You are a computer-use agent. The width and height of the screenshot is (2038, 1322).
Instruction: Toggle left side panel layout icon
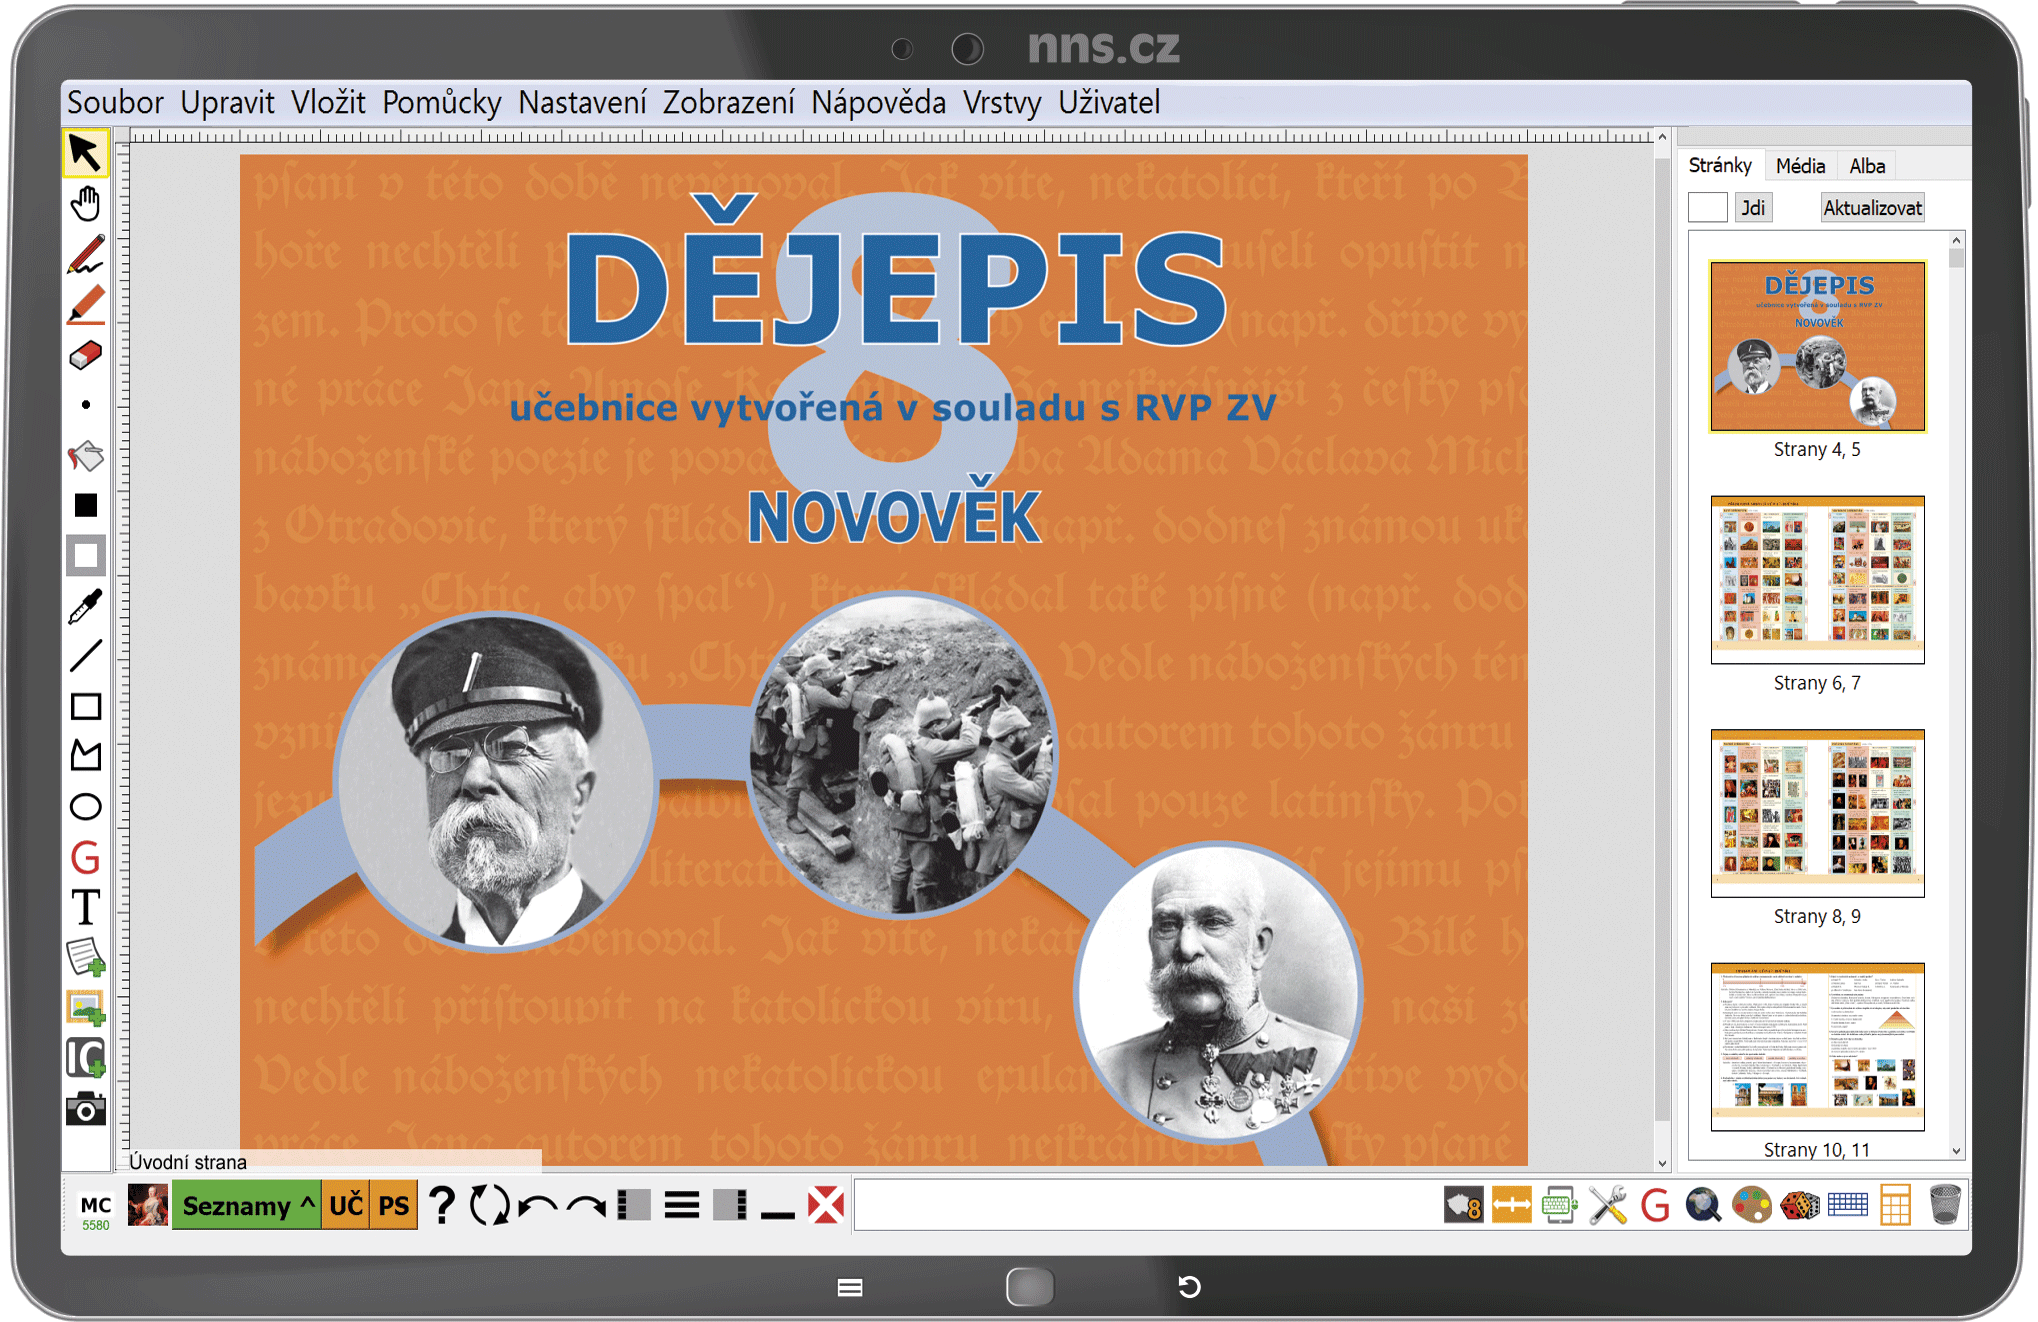pyautogui.click(x=634, y=1205)
